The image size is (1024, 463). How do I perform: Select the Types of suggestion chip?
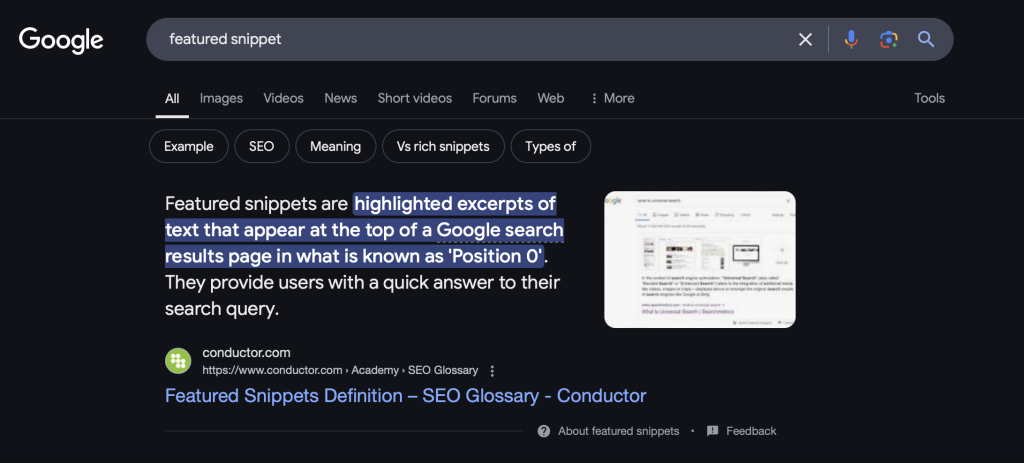point(551,146)
